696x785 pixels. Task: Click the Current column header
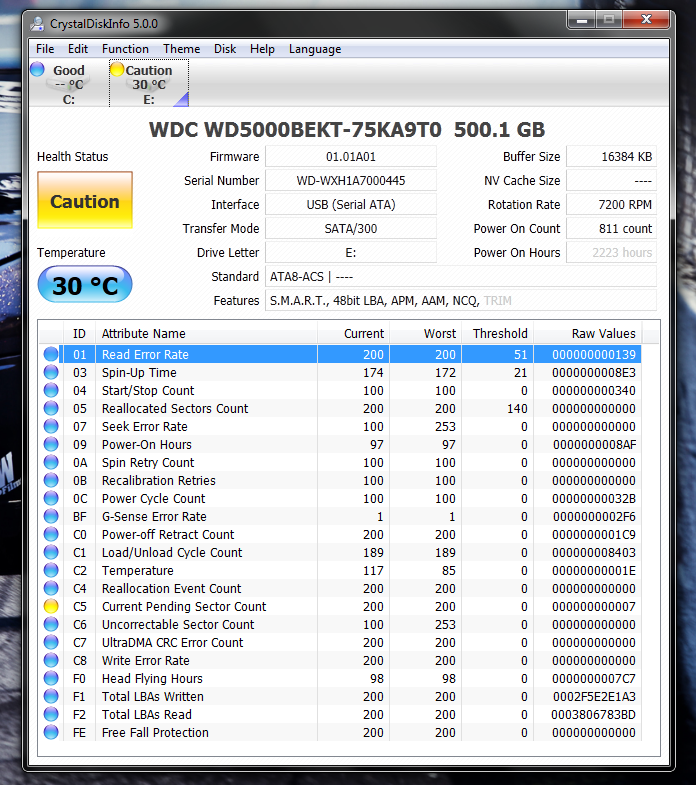coord(354,333)
